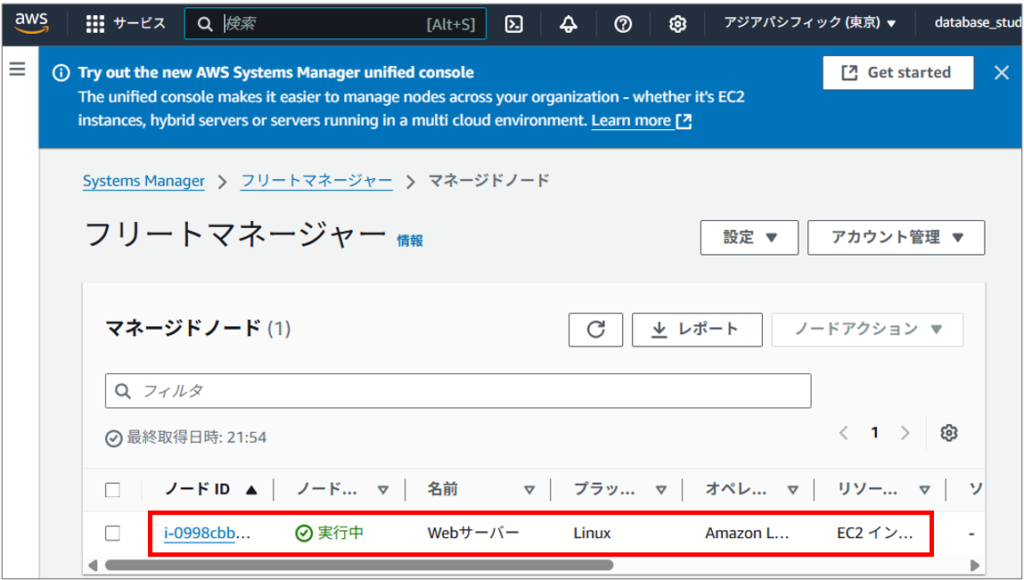Sort by the オペレ... column
The width and height of the screenshot is (1024, 580).
752,489
